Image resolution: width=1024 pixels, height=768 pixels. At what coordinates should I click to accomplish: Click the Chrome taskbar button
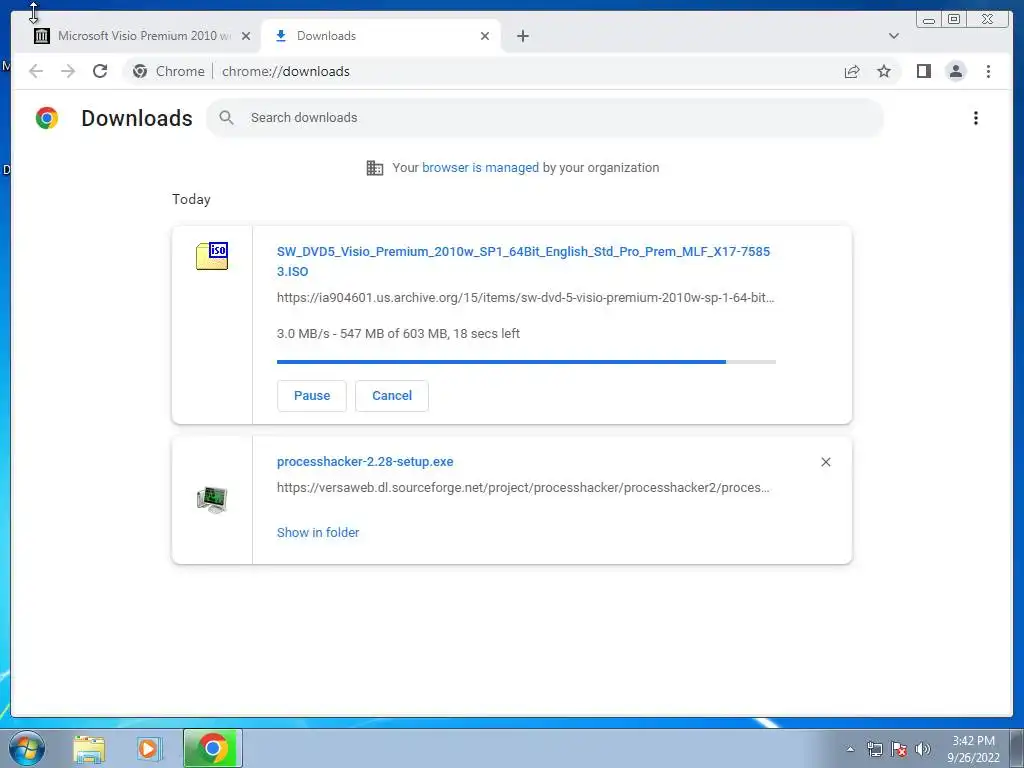pyautogui.click(x=213, y=748)
